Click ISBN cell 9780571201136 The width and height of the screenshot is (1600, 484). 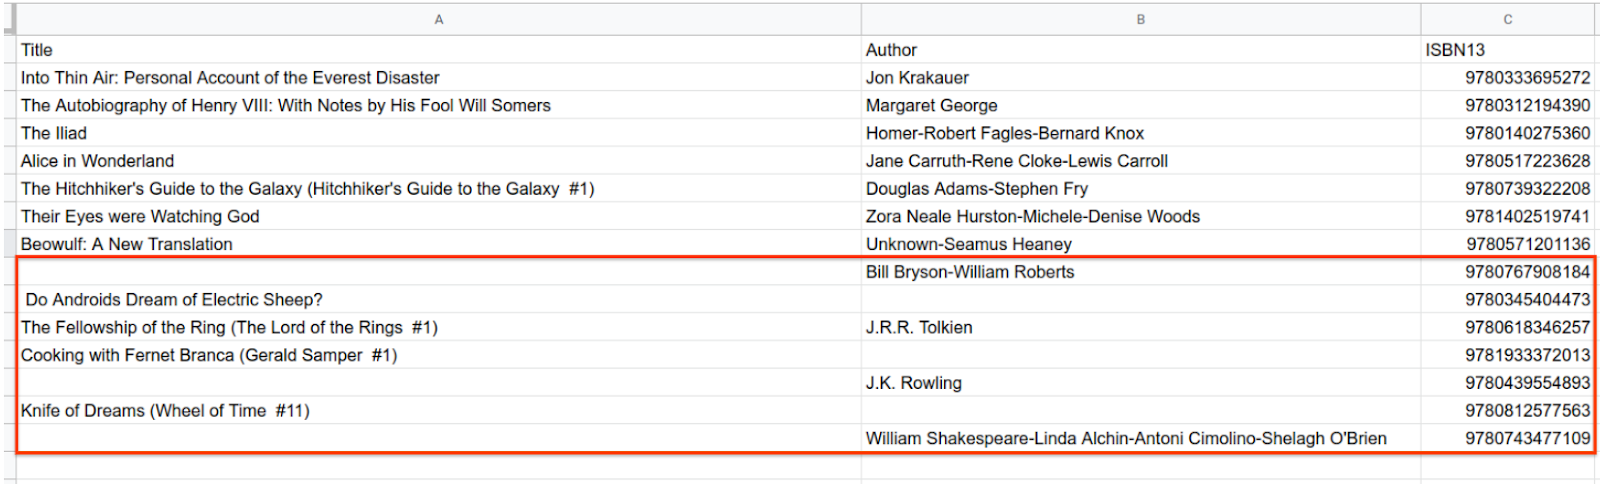click(x=1527, y=244)
